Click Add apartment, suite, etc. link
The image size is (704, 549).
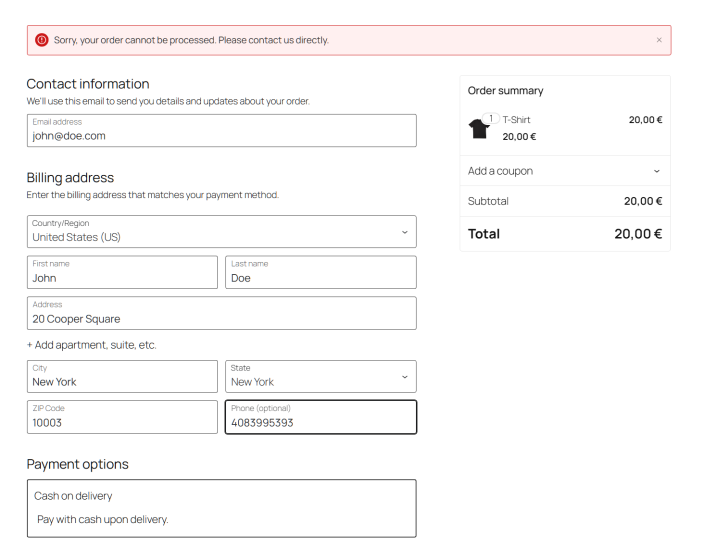(91, 345)
